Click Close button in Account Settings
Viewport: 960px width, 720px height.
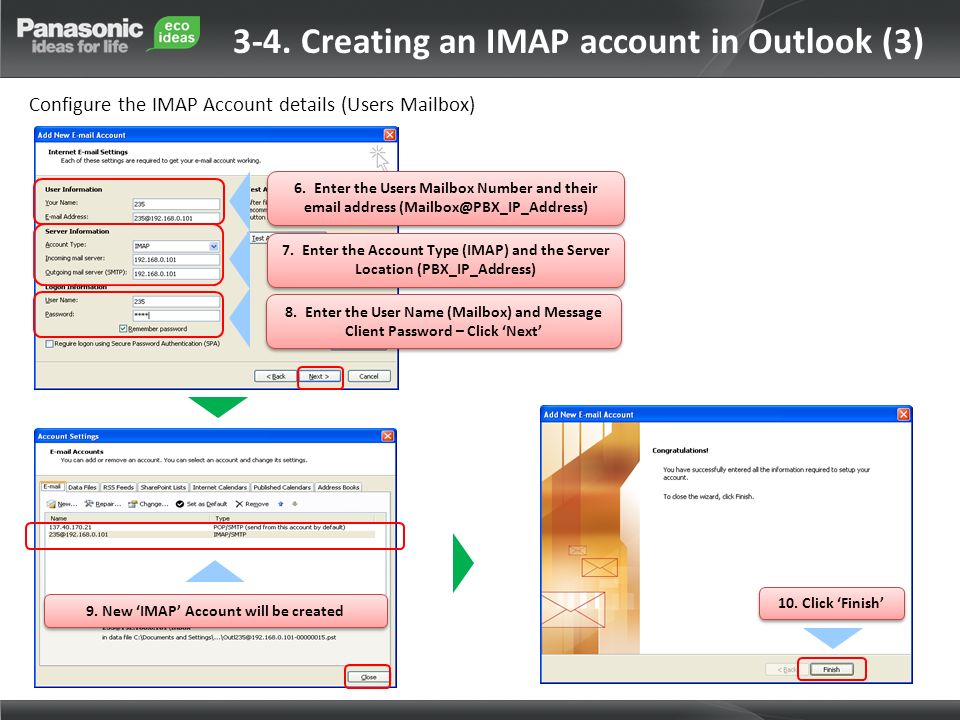(x=368, y=677)
